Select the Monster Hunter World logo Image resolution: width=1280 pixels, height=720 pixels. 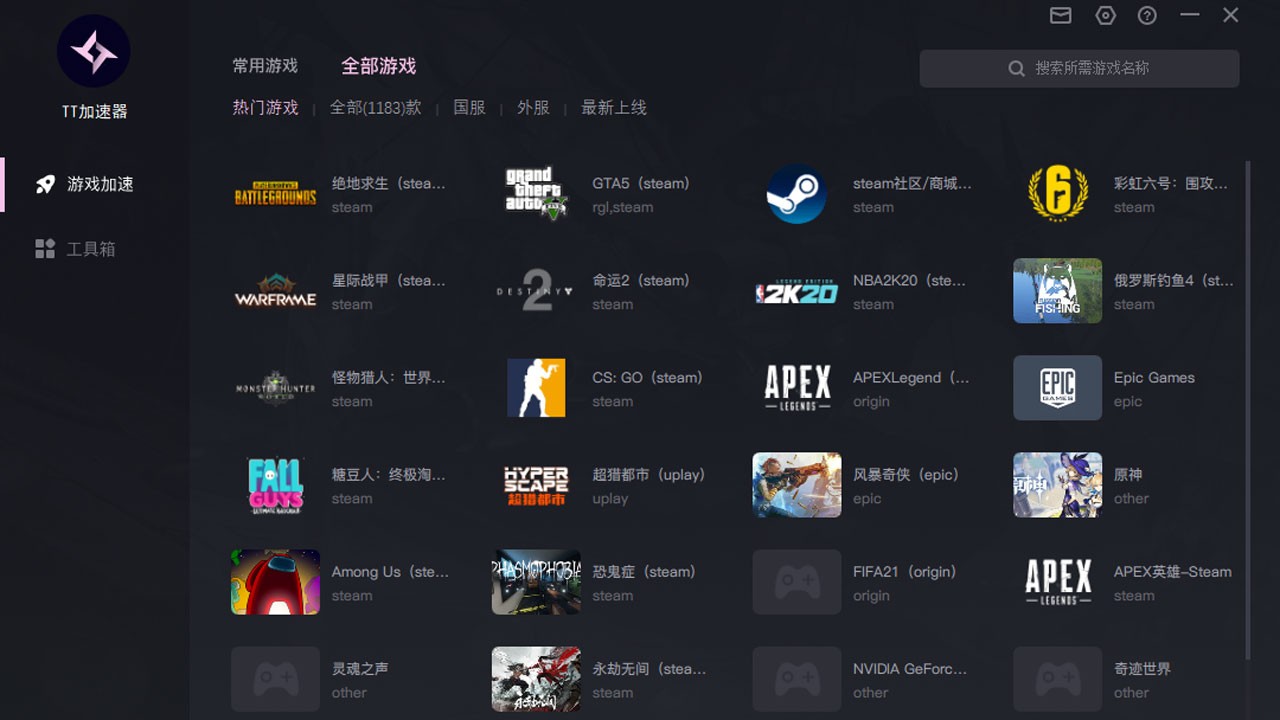pyautogui.click(x=275, y=388)
